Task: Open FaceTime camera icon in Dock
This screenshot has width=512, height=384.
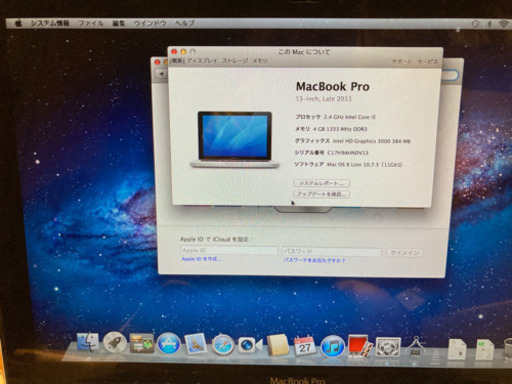Action: (x=250, y=345)
